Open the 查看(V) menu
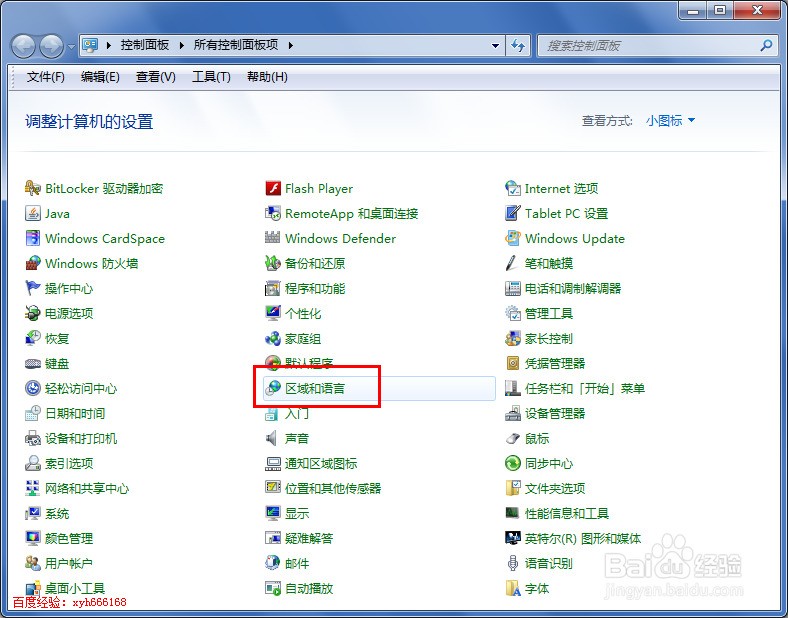 (156, 77)
